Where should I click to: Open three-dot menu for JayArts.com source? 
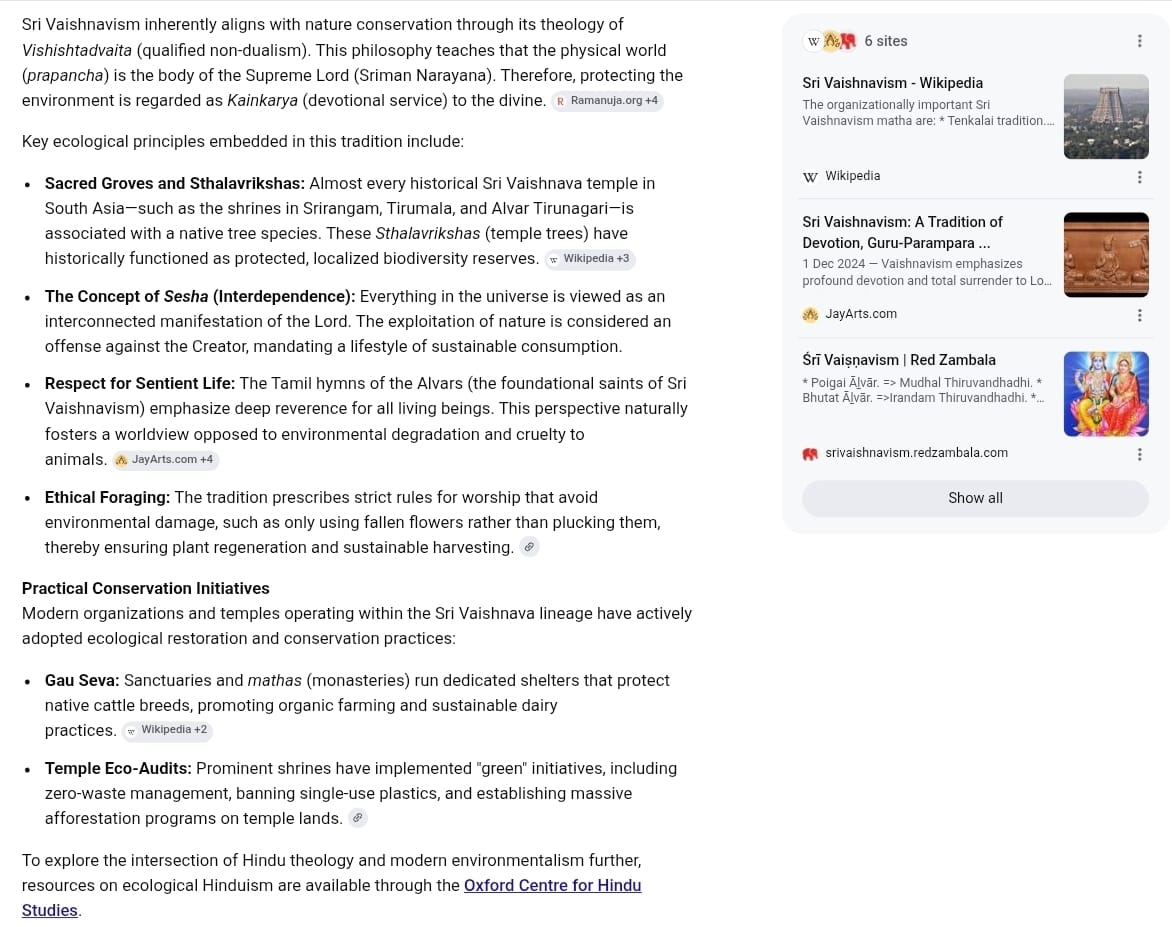tap(1139, 315)
